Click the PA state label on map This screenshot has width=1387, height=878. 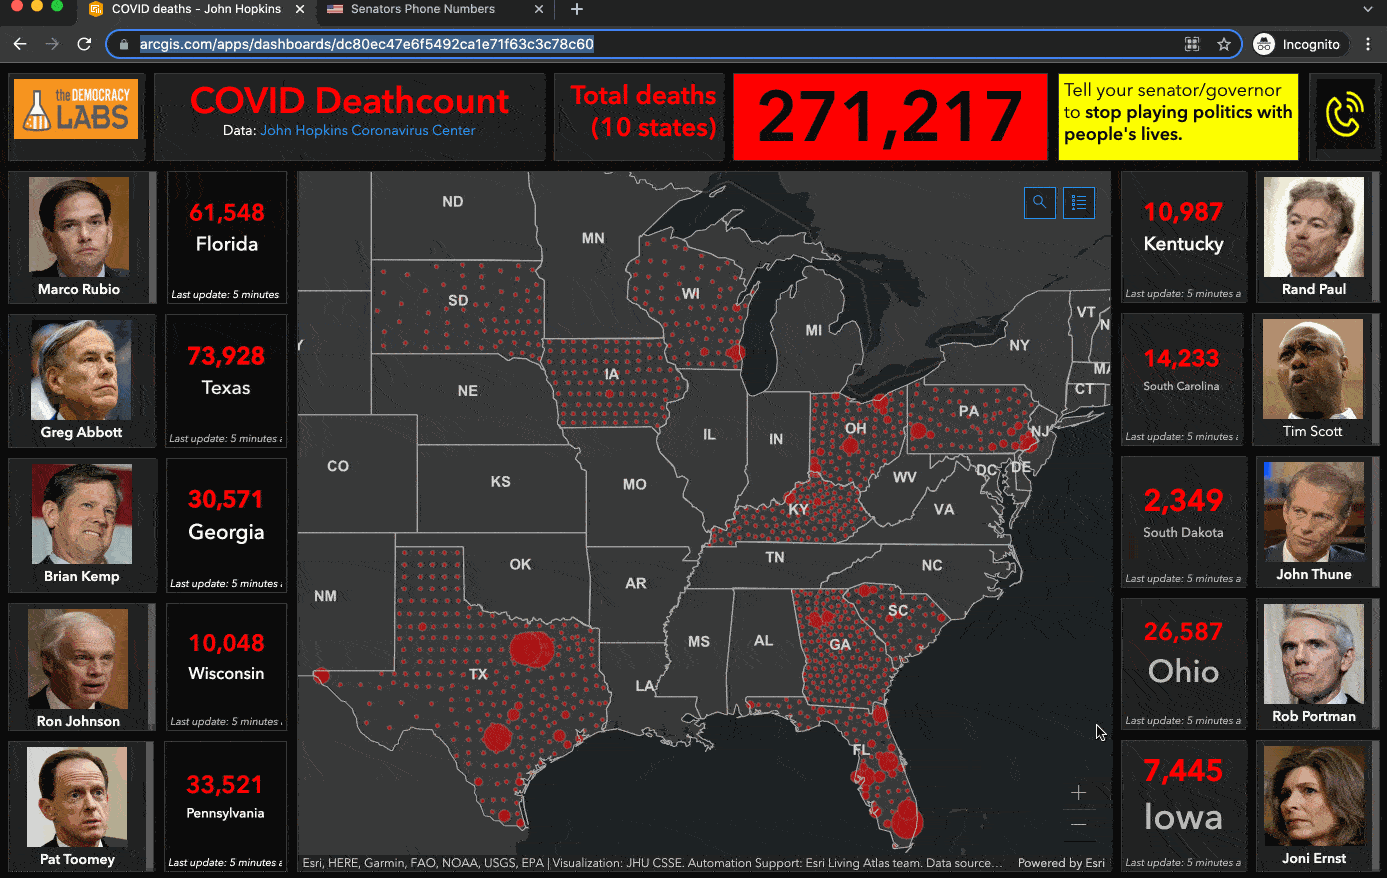(x=968, y=411)
